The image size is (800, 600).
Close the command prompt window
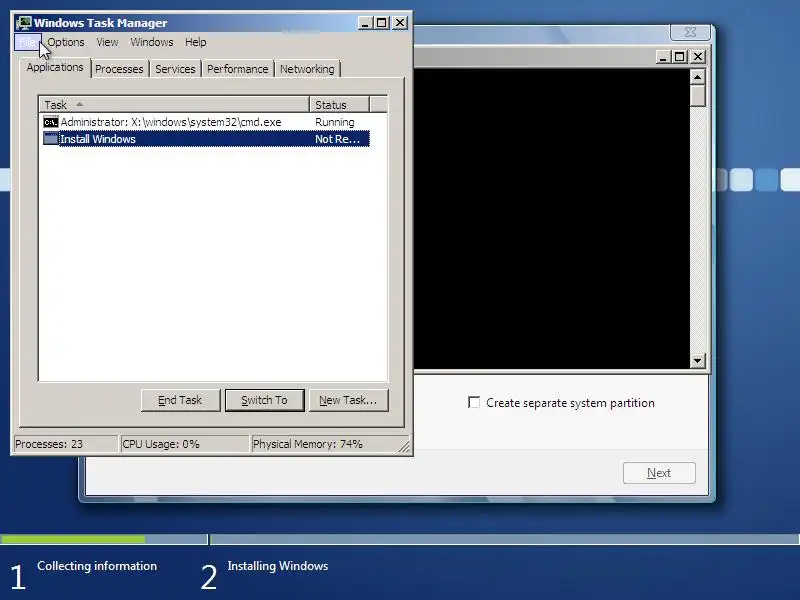(x=698, y=57)
